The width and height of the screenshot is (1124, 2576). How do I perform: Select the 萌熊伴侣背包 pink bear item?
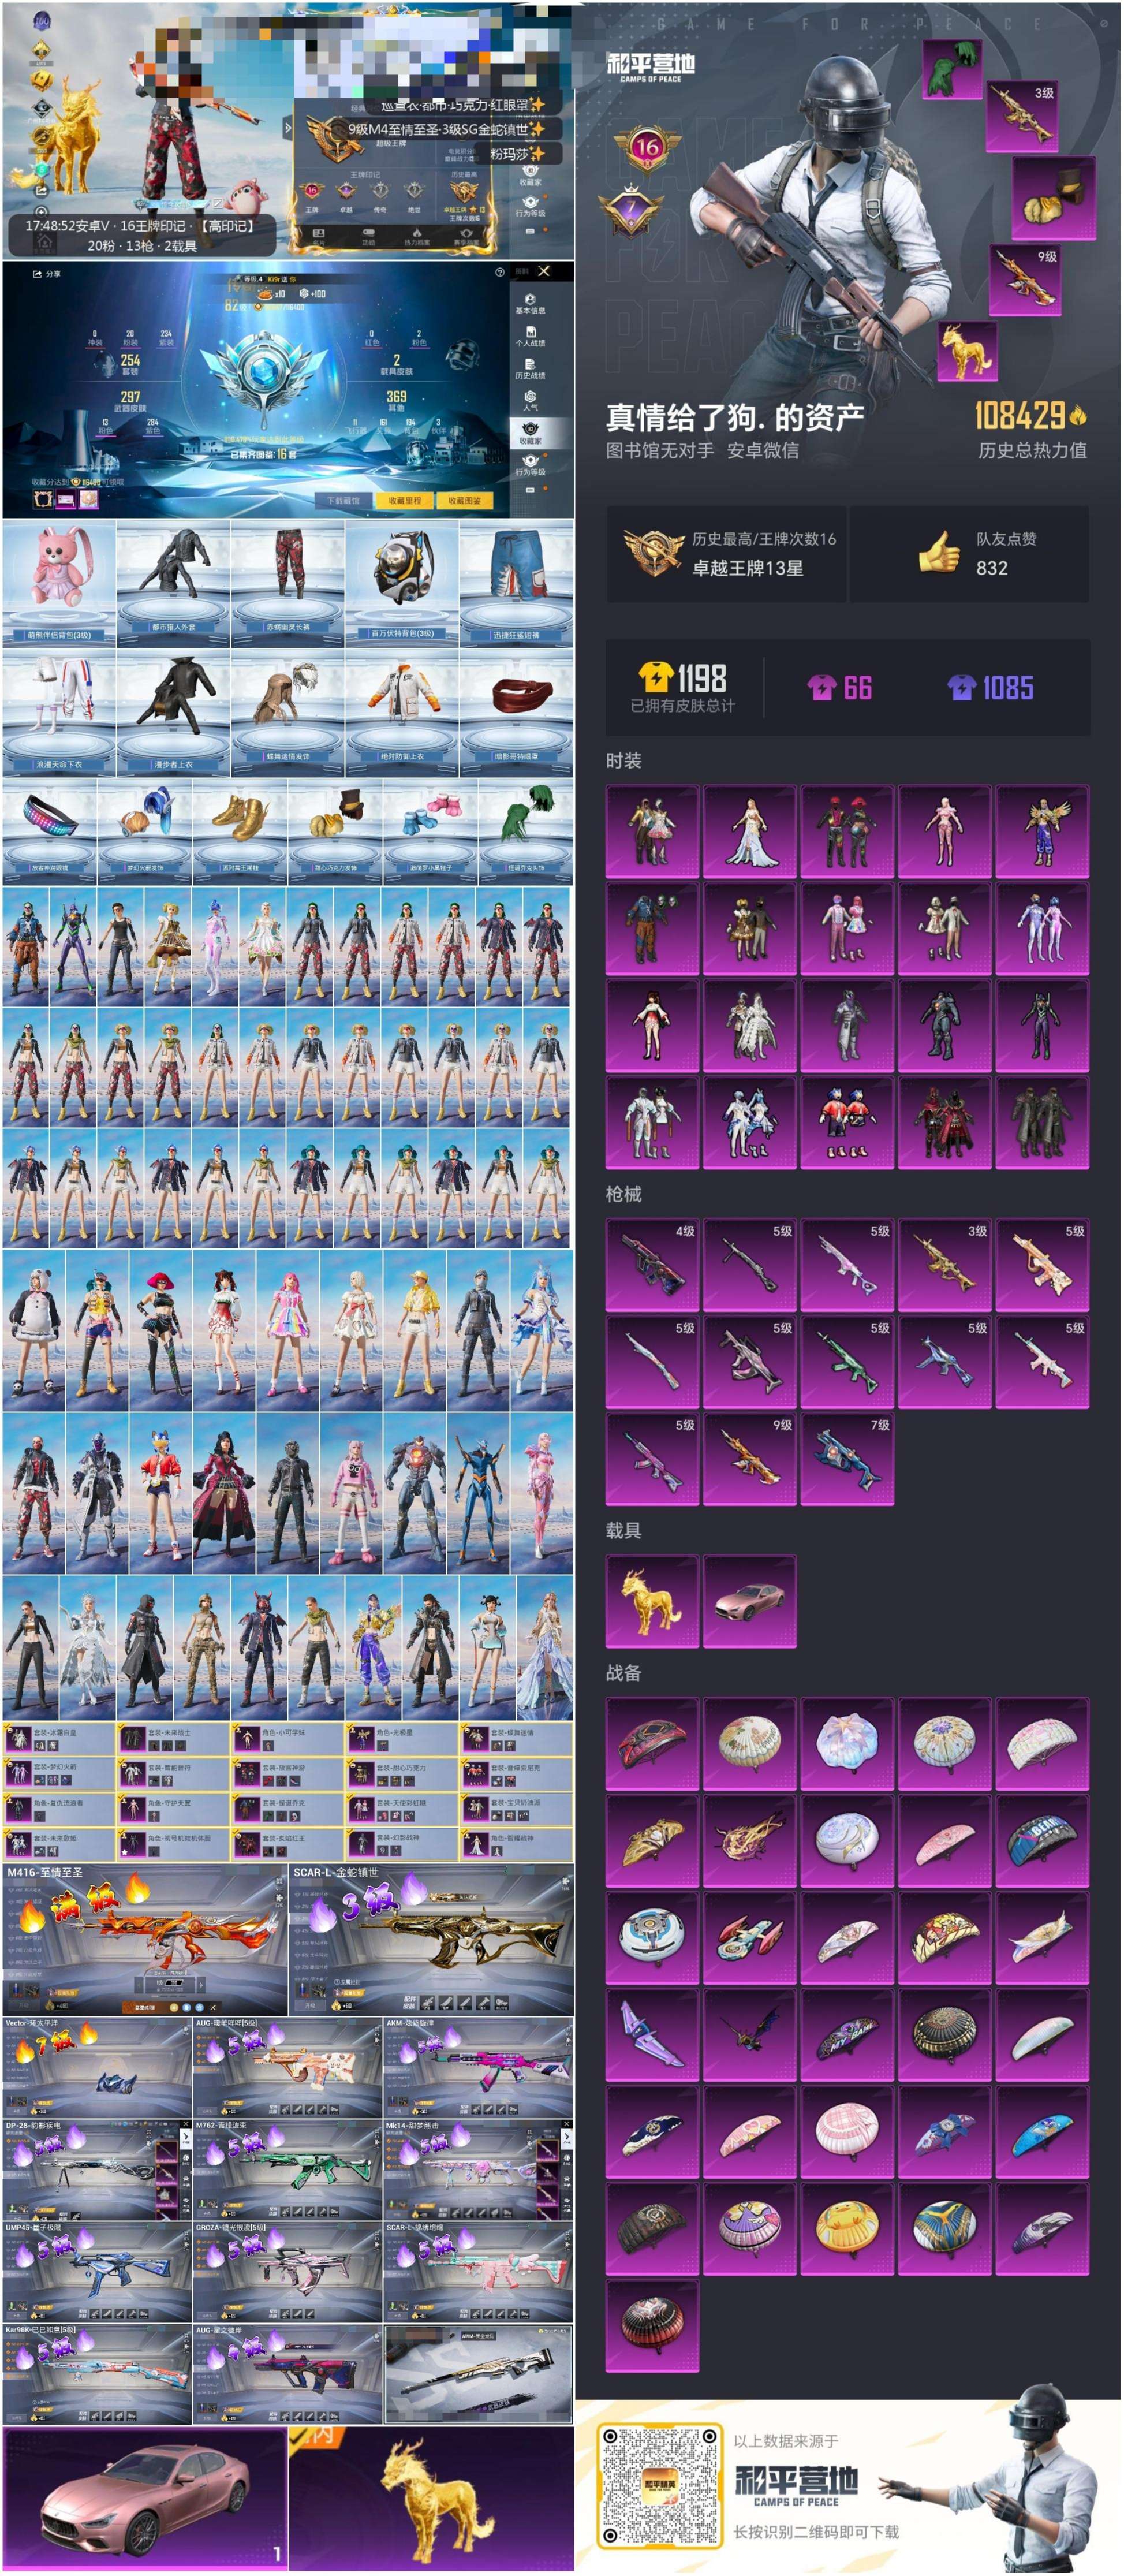click(x=59, y=583)
